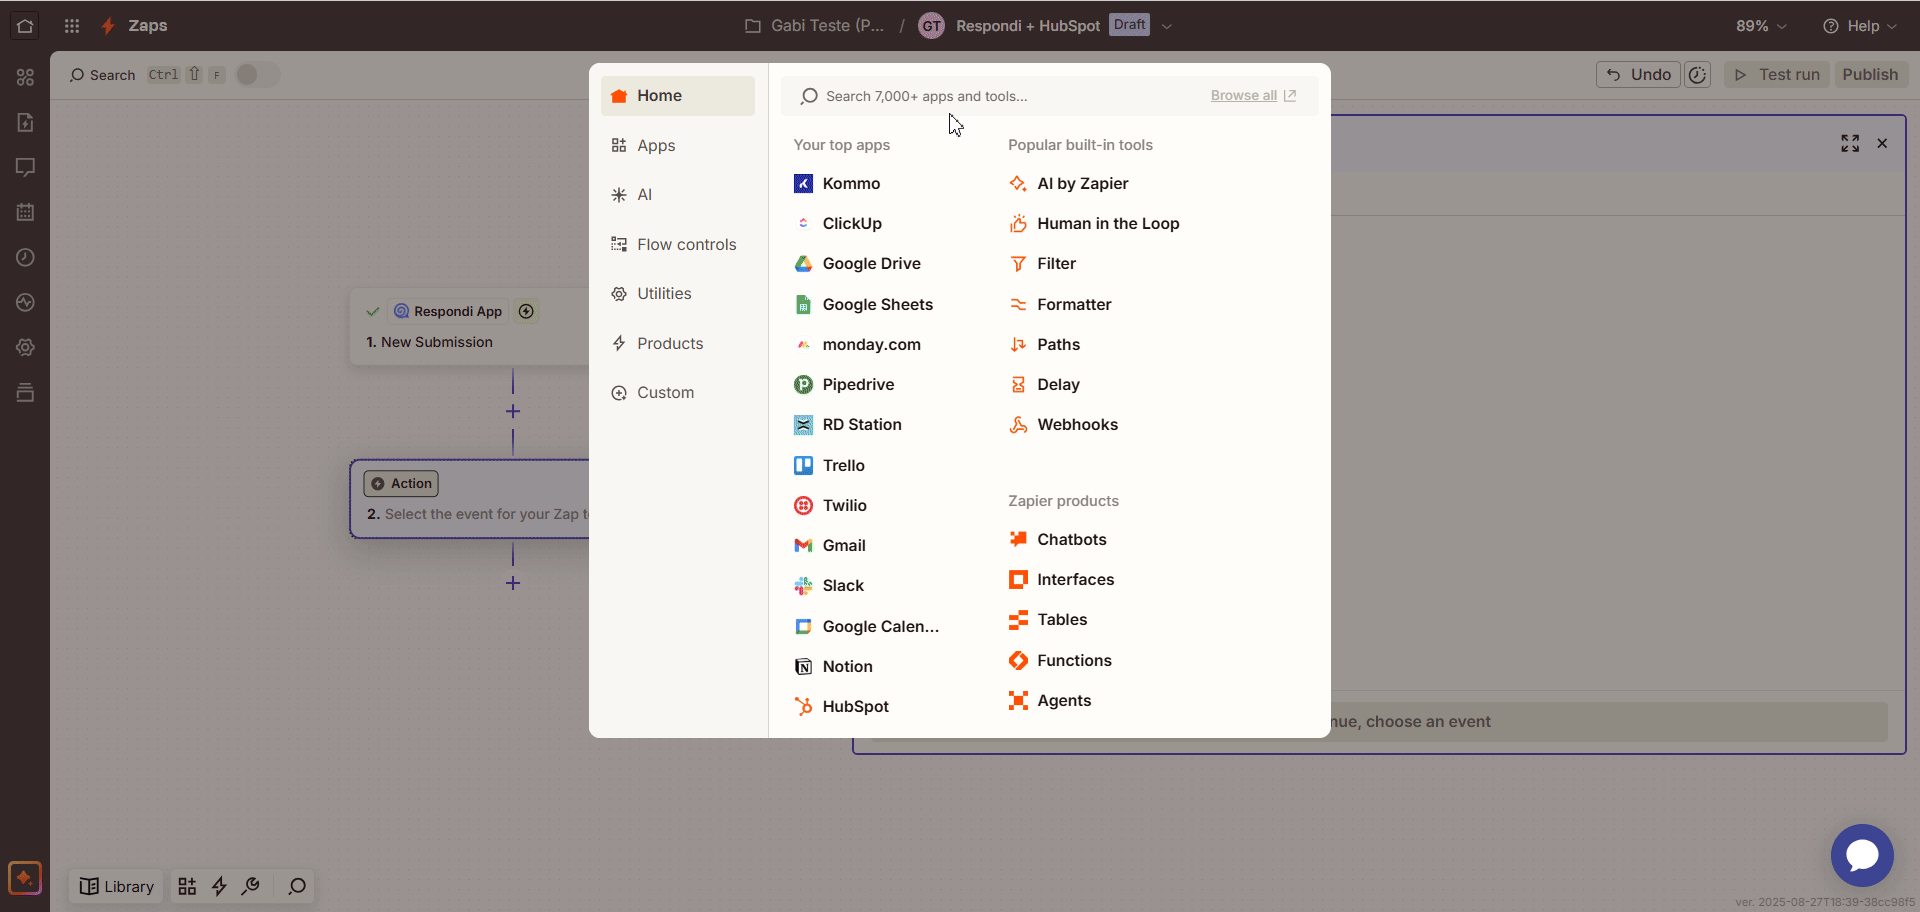Image resolution: width=1920 pixels, height=912 pixels.
Task: Open the chat support bubble
Action: (x=1862, y=855)
